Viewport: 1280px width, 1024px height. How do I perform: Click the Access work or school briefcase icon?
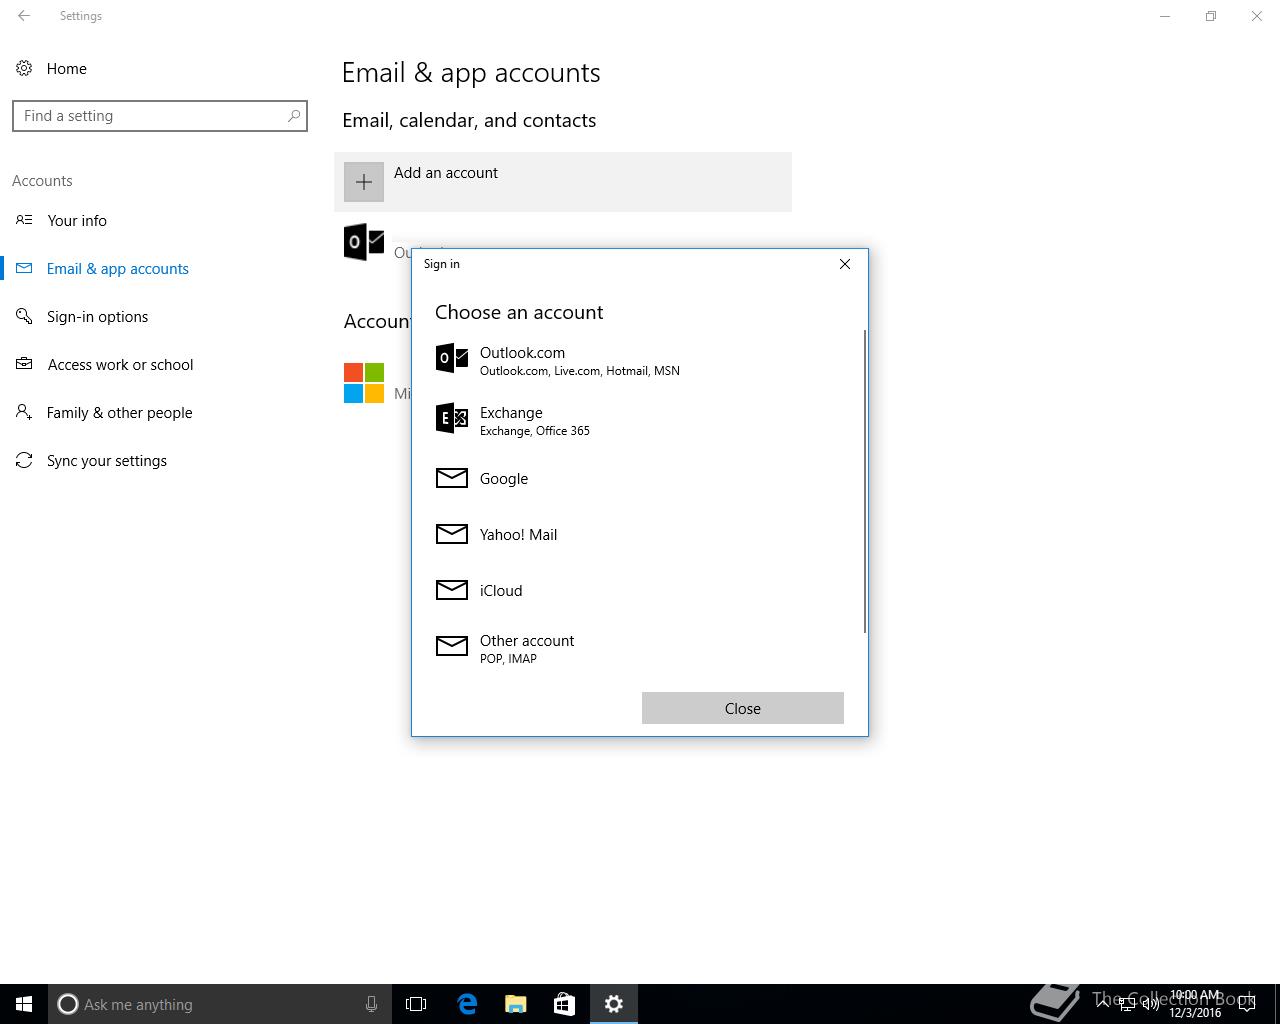(x=24, y=364)
